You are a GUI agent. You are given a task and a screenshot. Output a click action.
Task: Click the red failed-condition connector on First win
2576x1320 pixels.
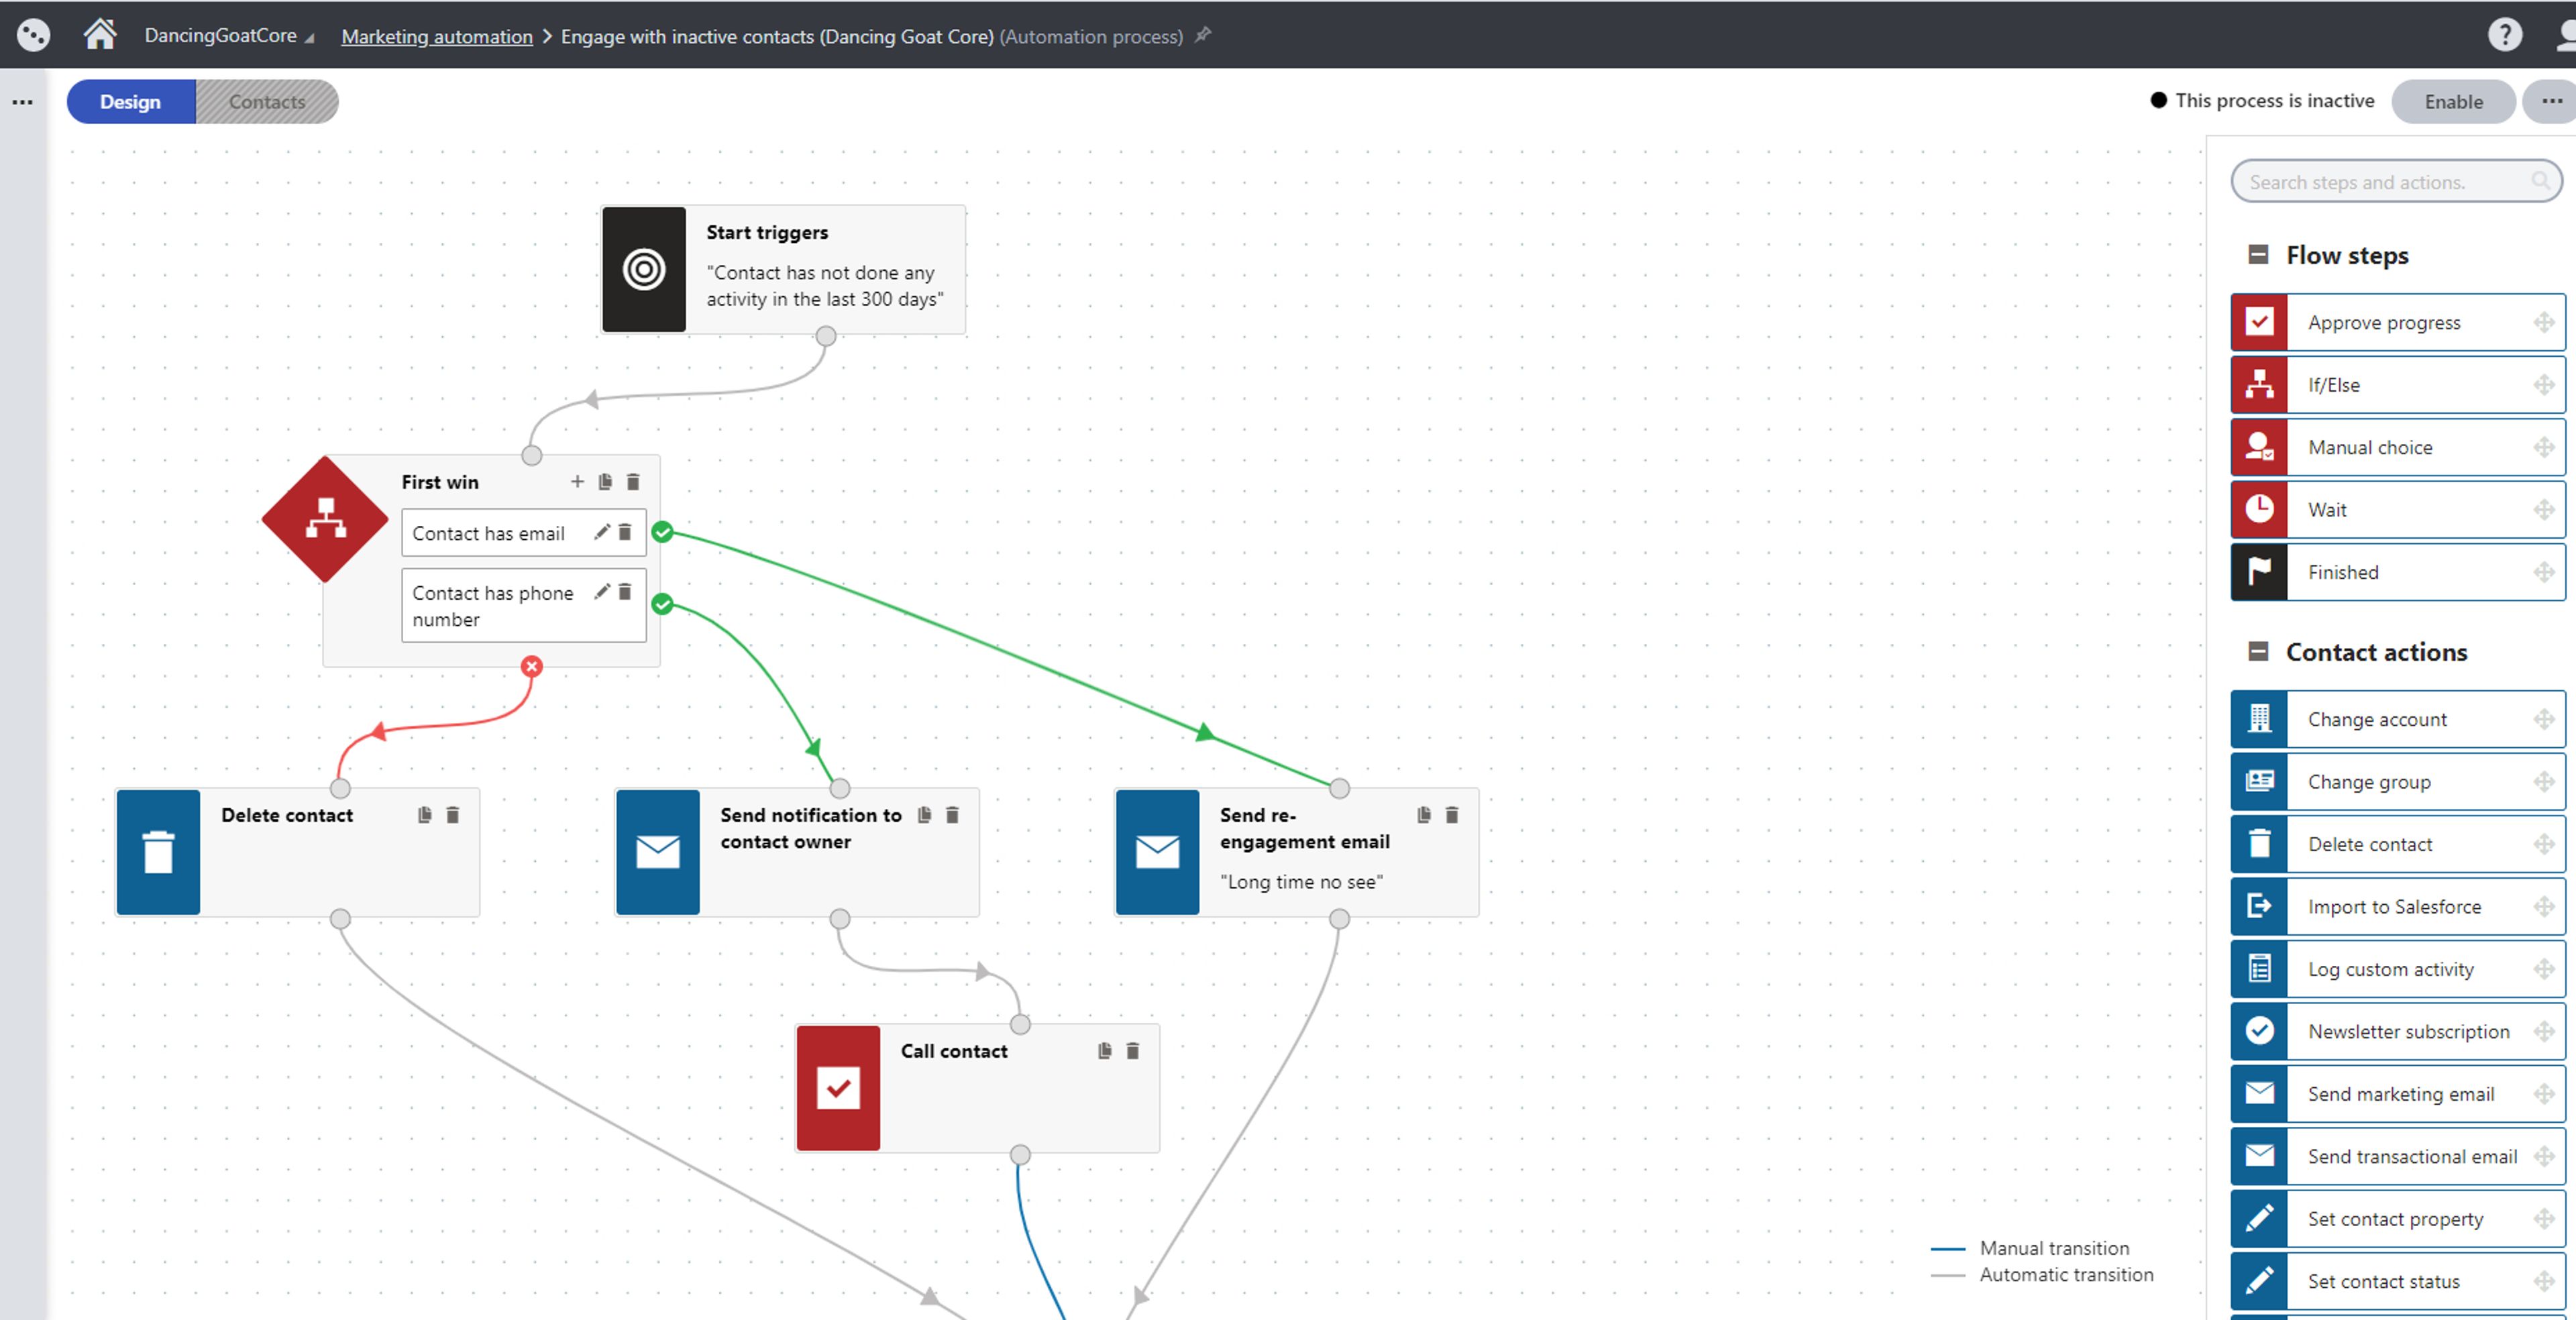coord(532,666)
